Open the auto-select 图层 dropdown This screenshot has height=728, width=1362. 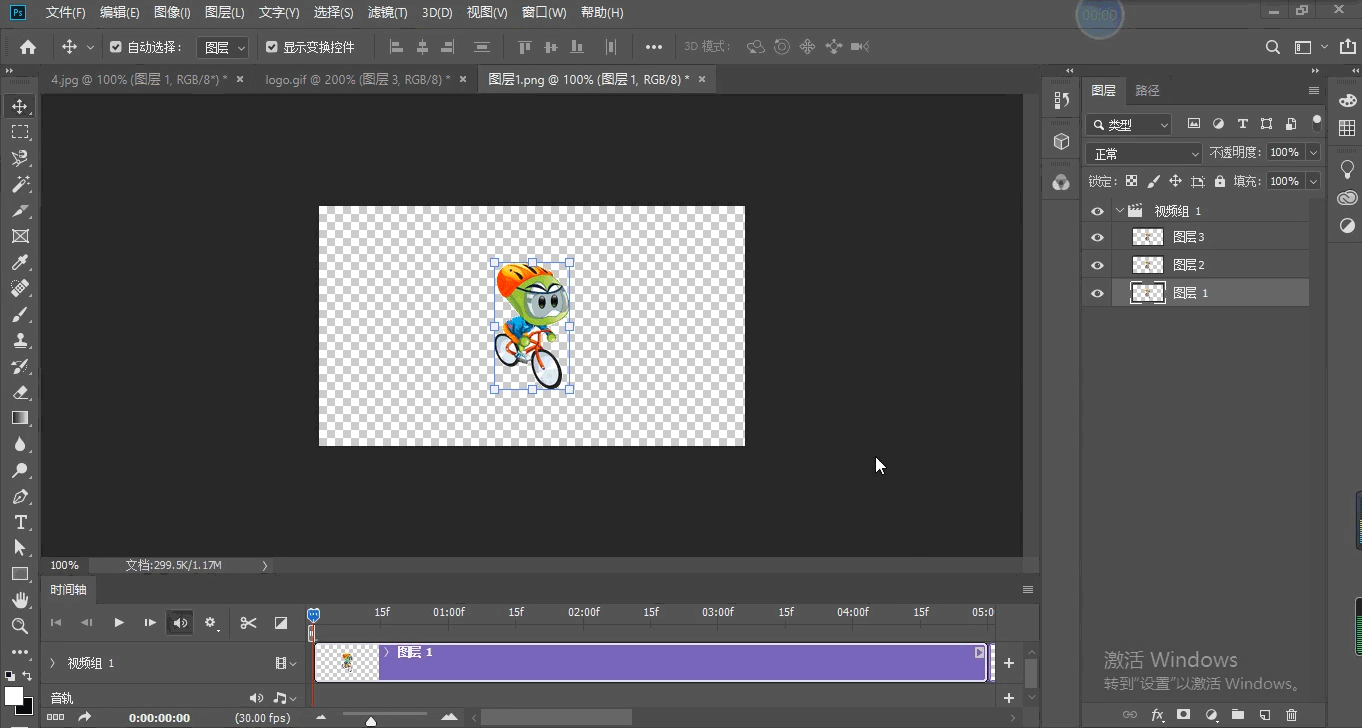click(222, 47)
